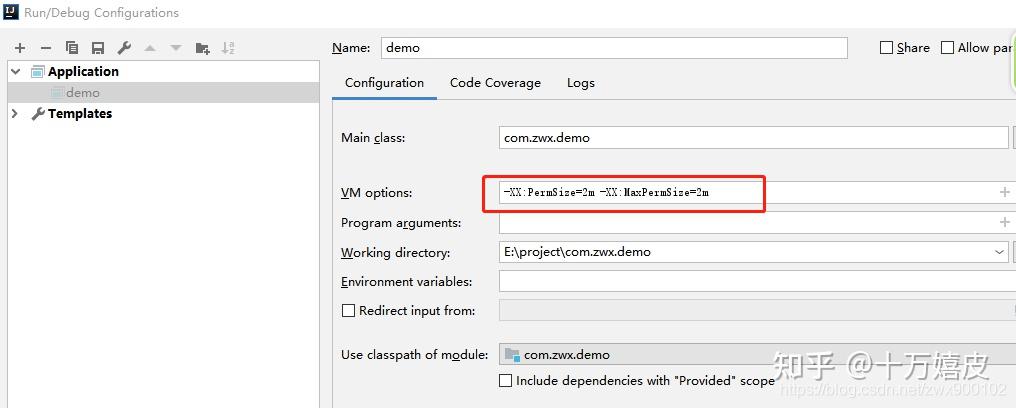Enable the Share checkbox
The height and width of the screenshot is (408, 1016).
point(887,48)
